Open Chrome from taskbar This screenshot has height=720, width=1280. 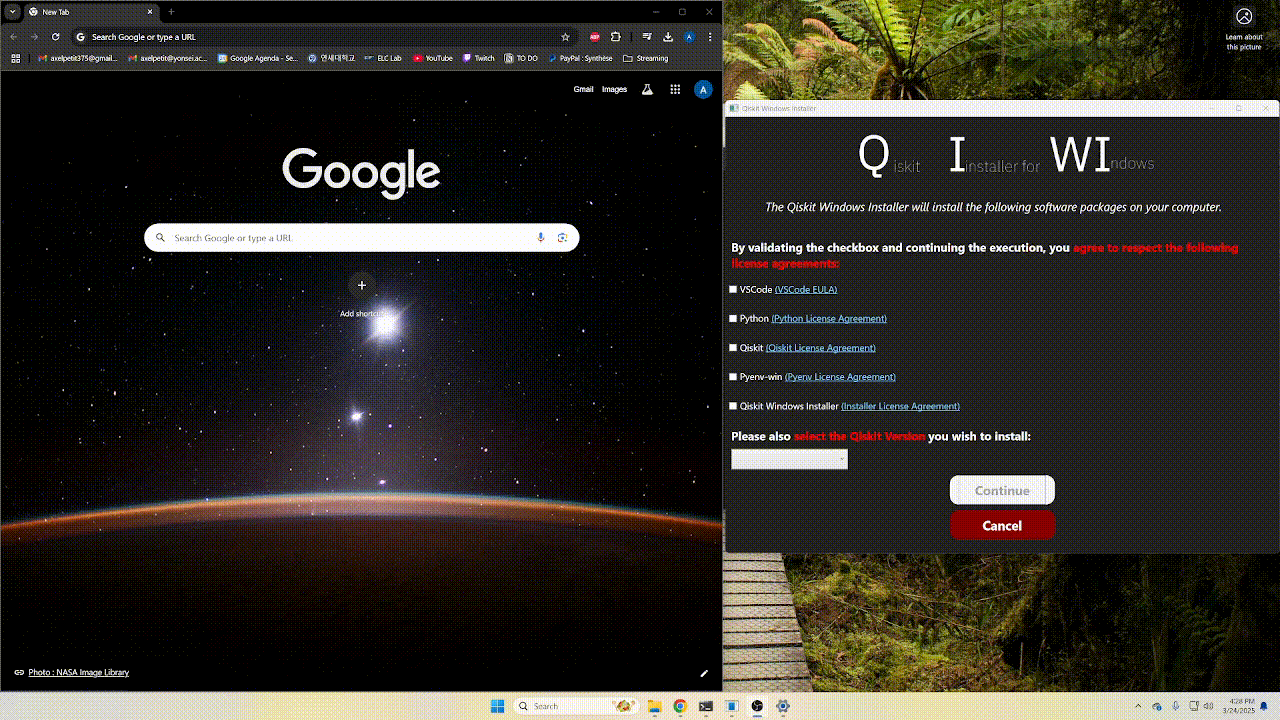tap(680, 706)
